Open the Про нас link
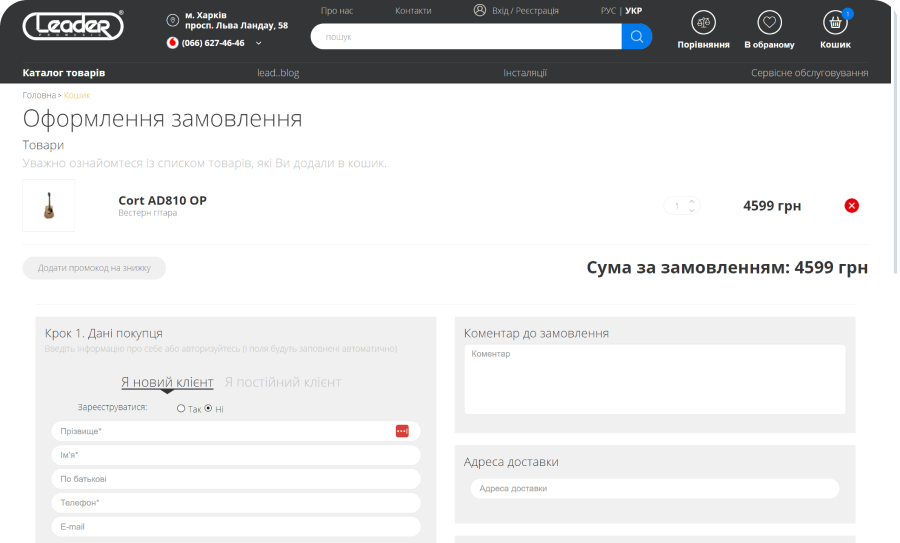This screenshot has width=900, height=543. (337, 11)
